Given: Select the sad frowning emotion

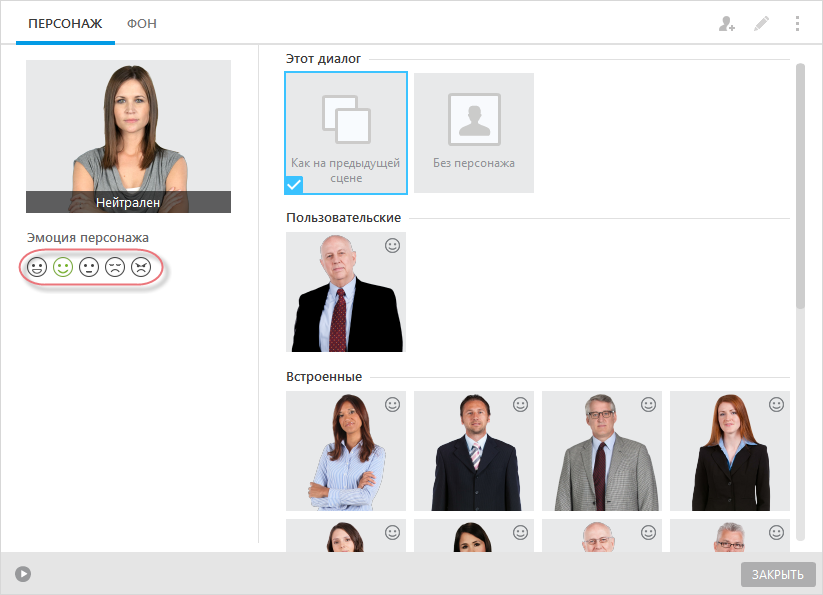Looking at the screenshot, I should pos(115,267).
